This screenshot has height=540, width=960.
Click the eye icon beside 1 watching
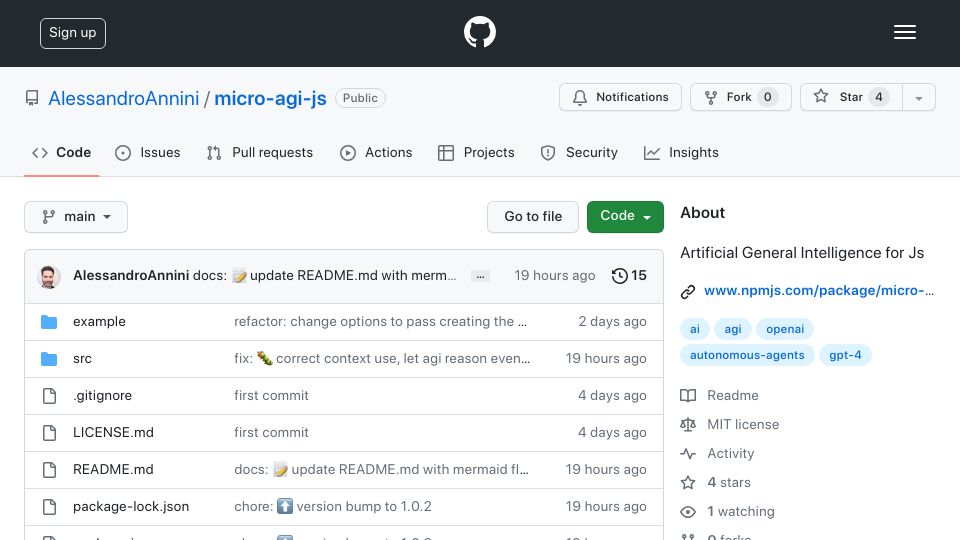688,512
